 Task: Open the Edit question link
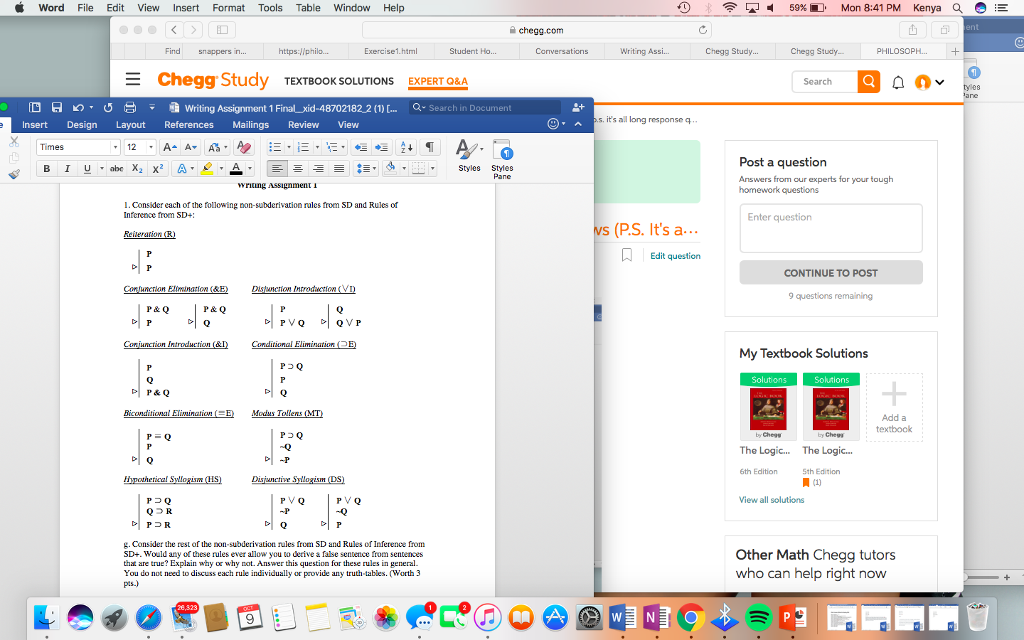click(675, 256)
